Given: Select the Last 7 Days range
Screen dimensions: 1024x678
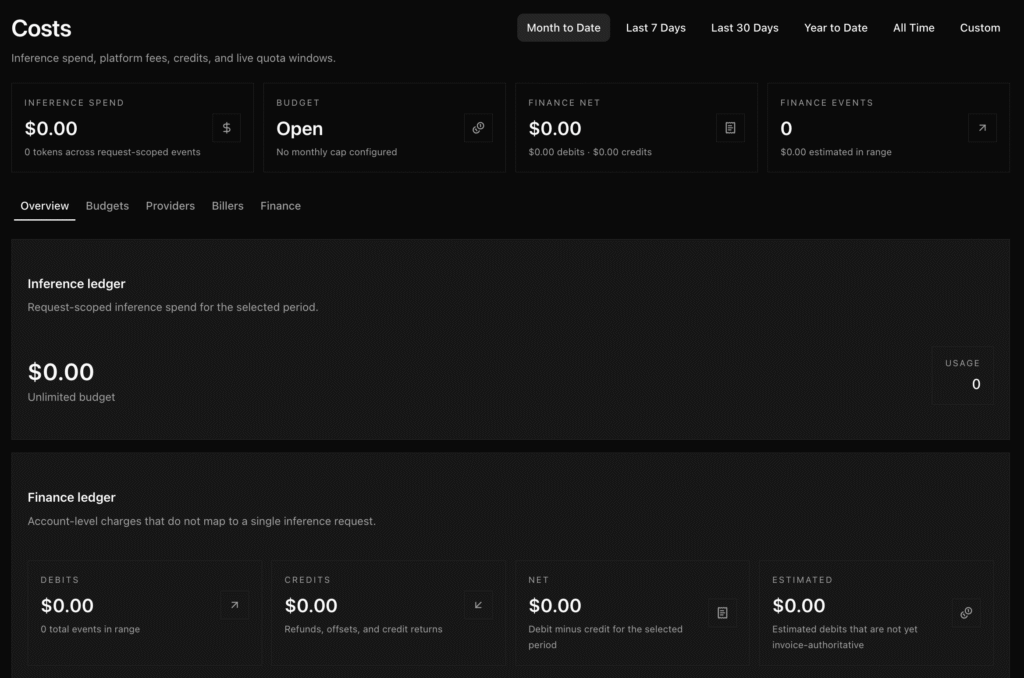Looking at the screenshot, I should click(655, 27).
